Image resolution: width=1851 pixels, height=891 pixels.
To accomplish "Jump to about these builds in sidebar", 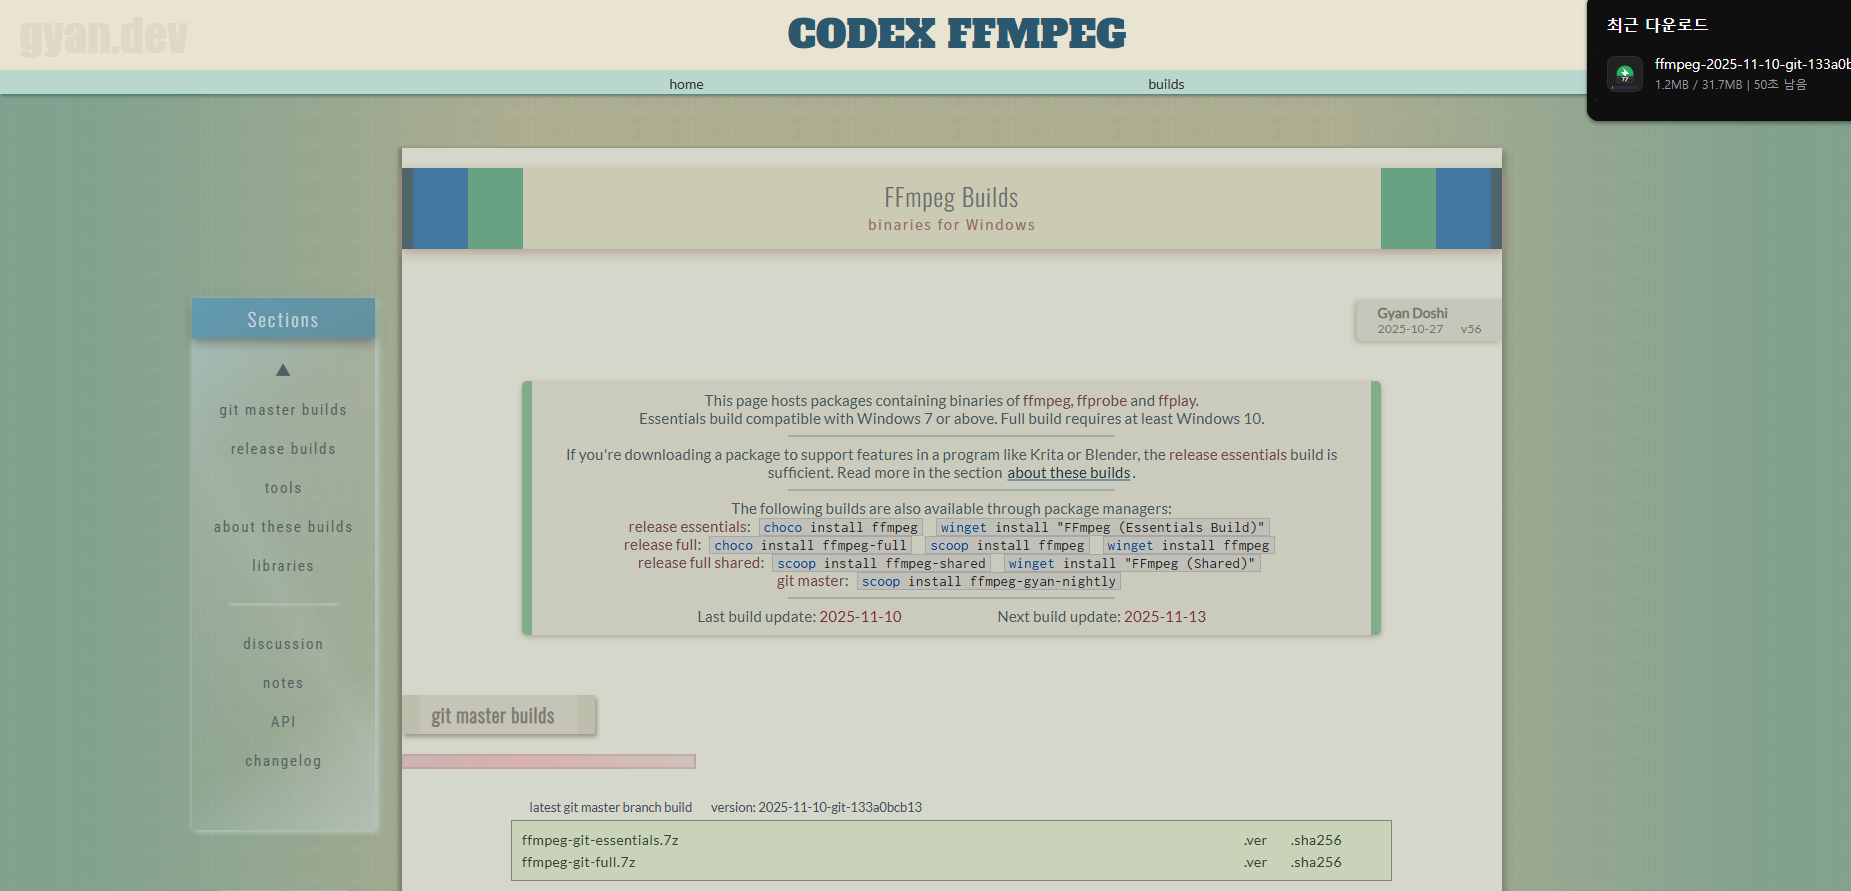I will coord(283,527).
